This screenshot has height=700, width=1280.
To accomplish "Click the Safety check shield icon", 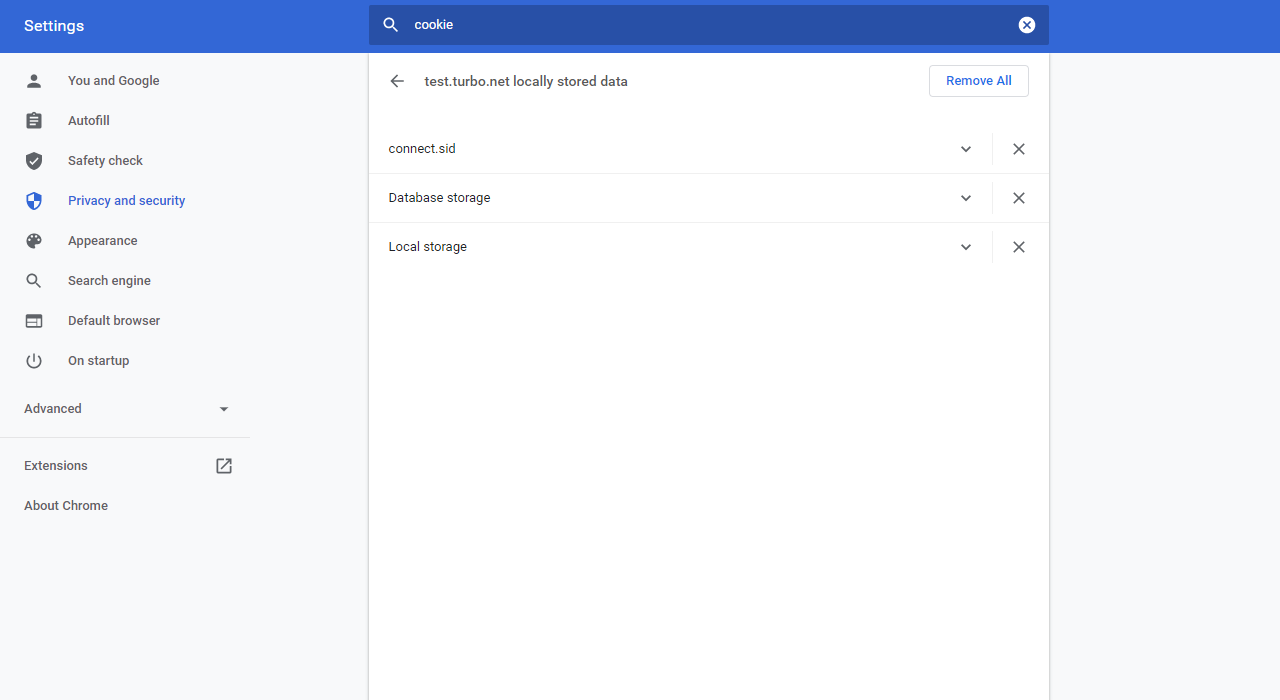I will [34, 161].
